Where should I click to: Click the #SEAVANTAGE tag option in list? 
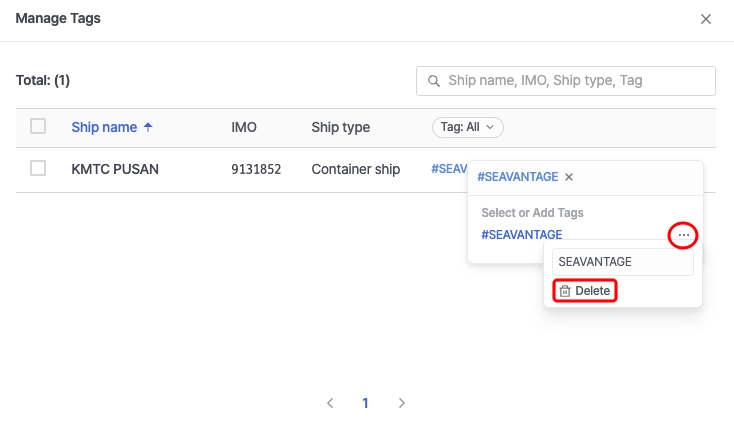[521, 235]
